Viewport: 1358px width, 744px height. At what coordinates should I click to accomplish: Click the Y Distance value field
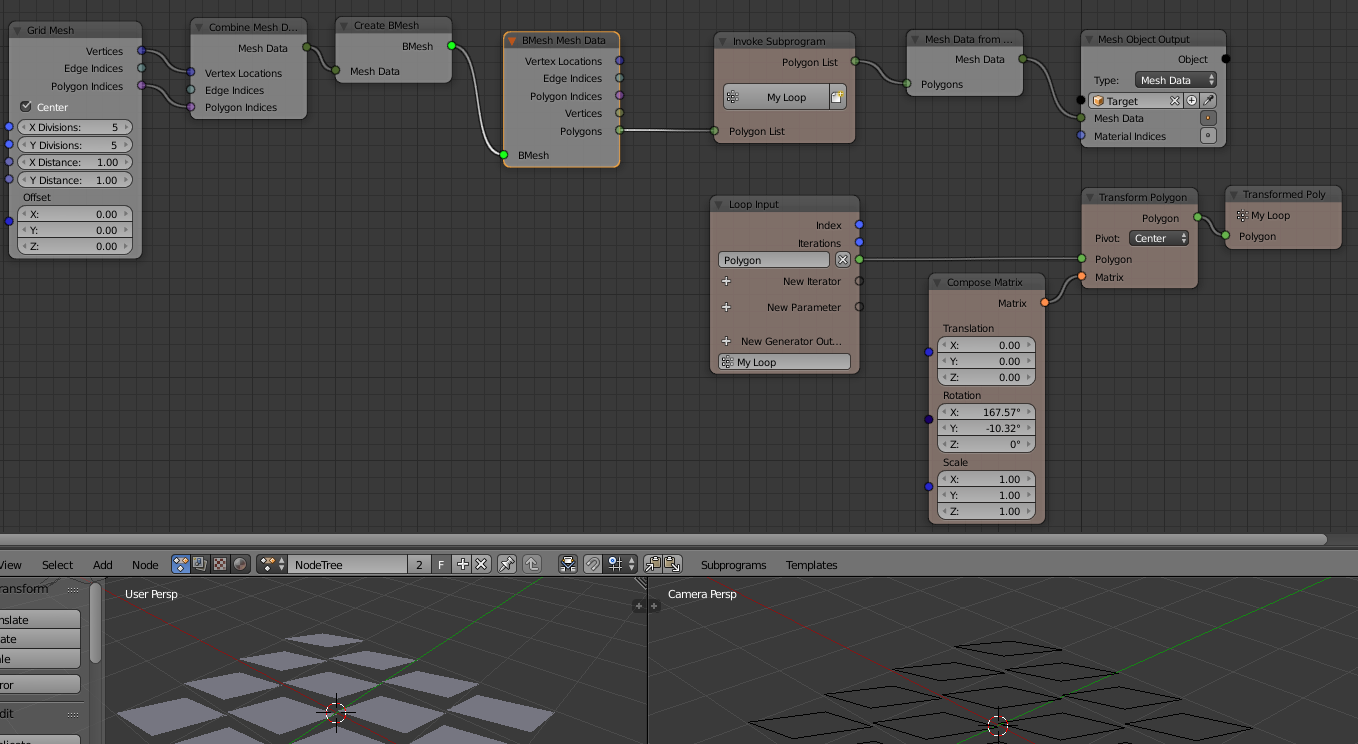(x=75, y=180)
